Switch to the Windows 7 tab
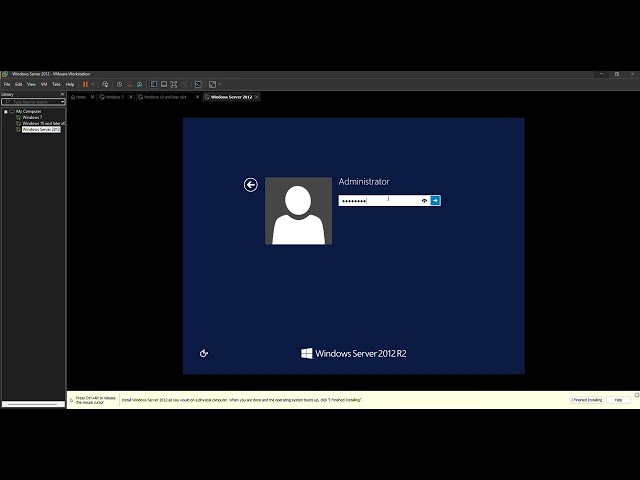Viewport: 640px width, 480px height. click(112, 97)
